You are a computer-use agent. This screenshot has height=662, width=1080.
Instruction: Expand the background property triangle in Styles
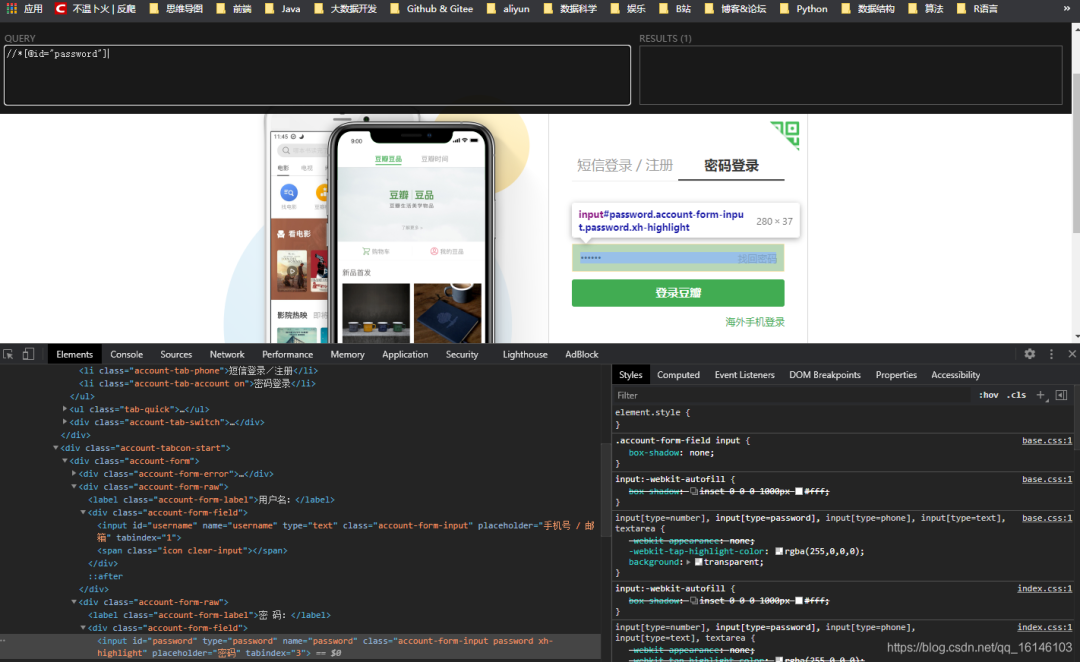coord(688,562)
